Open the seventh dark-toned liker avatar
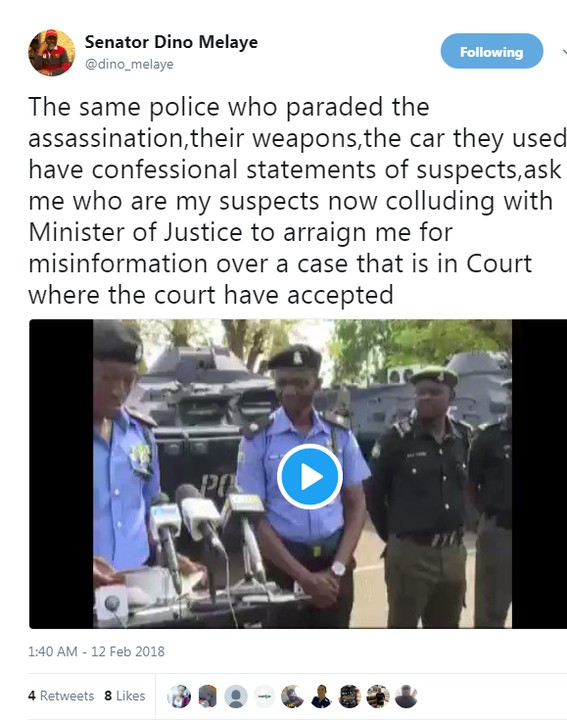The image size is (567, 720). 350,696
